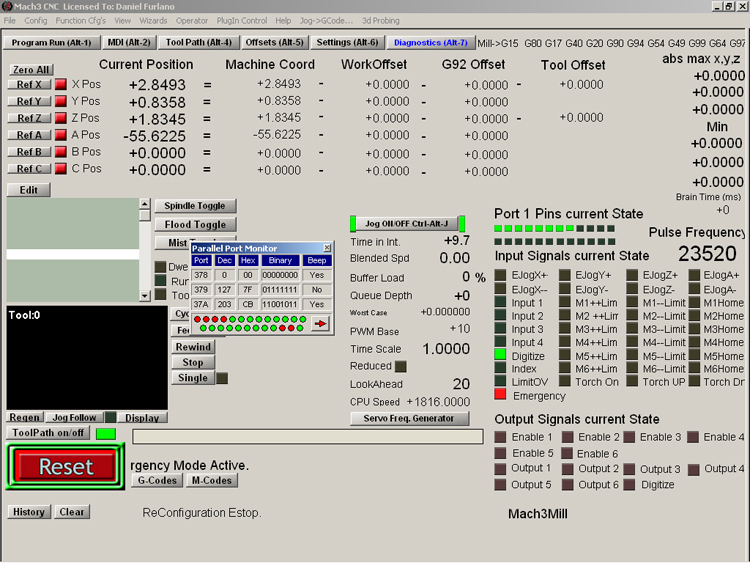Click the Output 6 signal LED
This screenshot has width=750, height=563.
coord(568,485)
